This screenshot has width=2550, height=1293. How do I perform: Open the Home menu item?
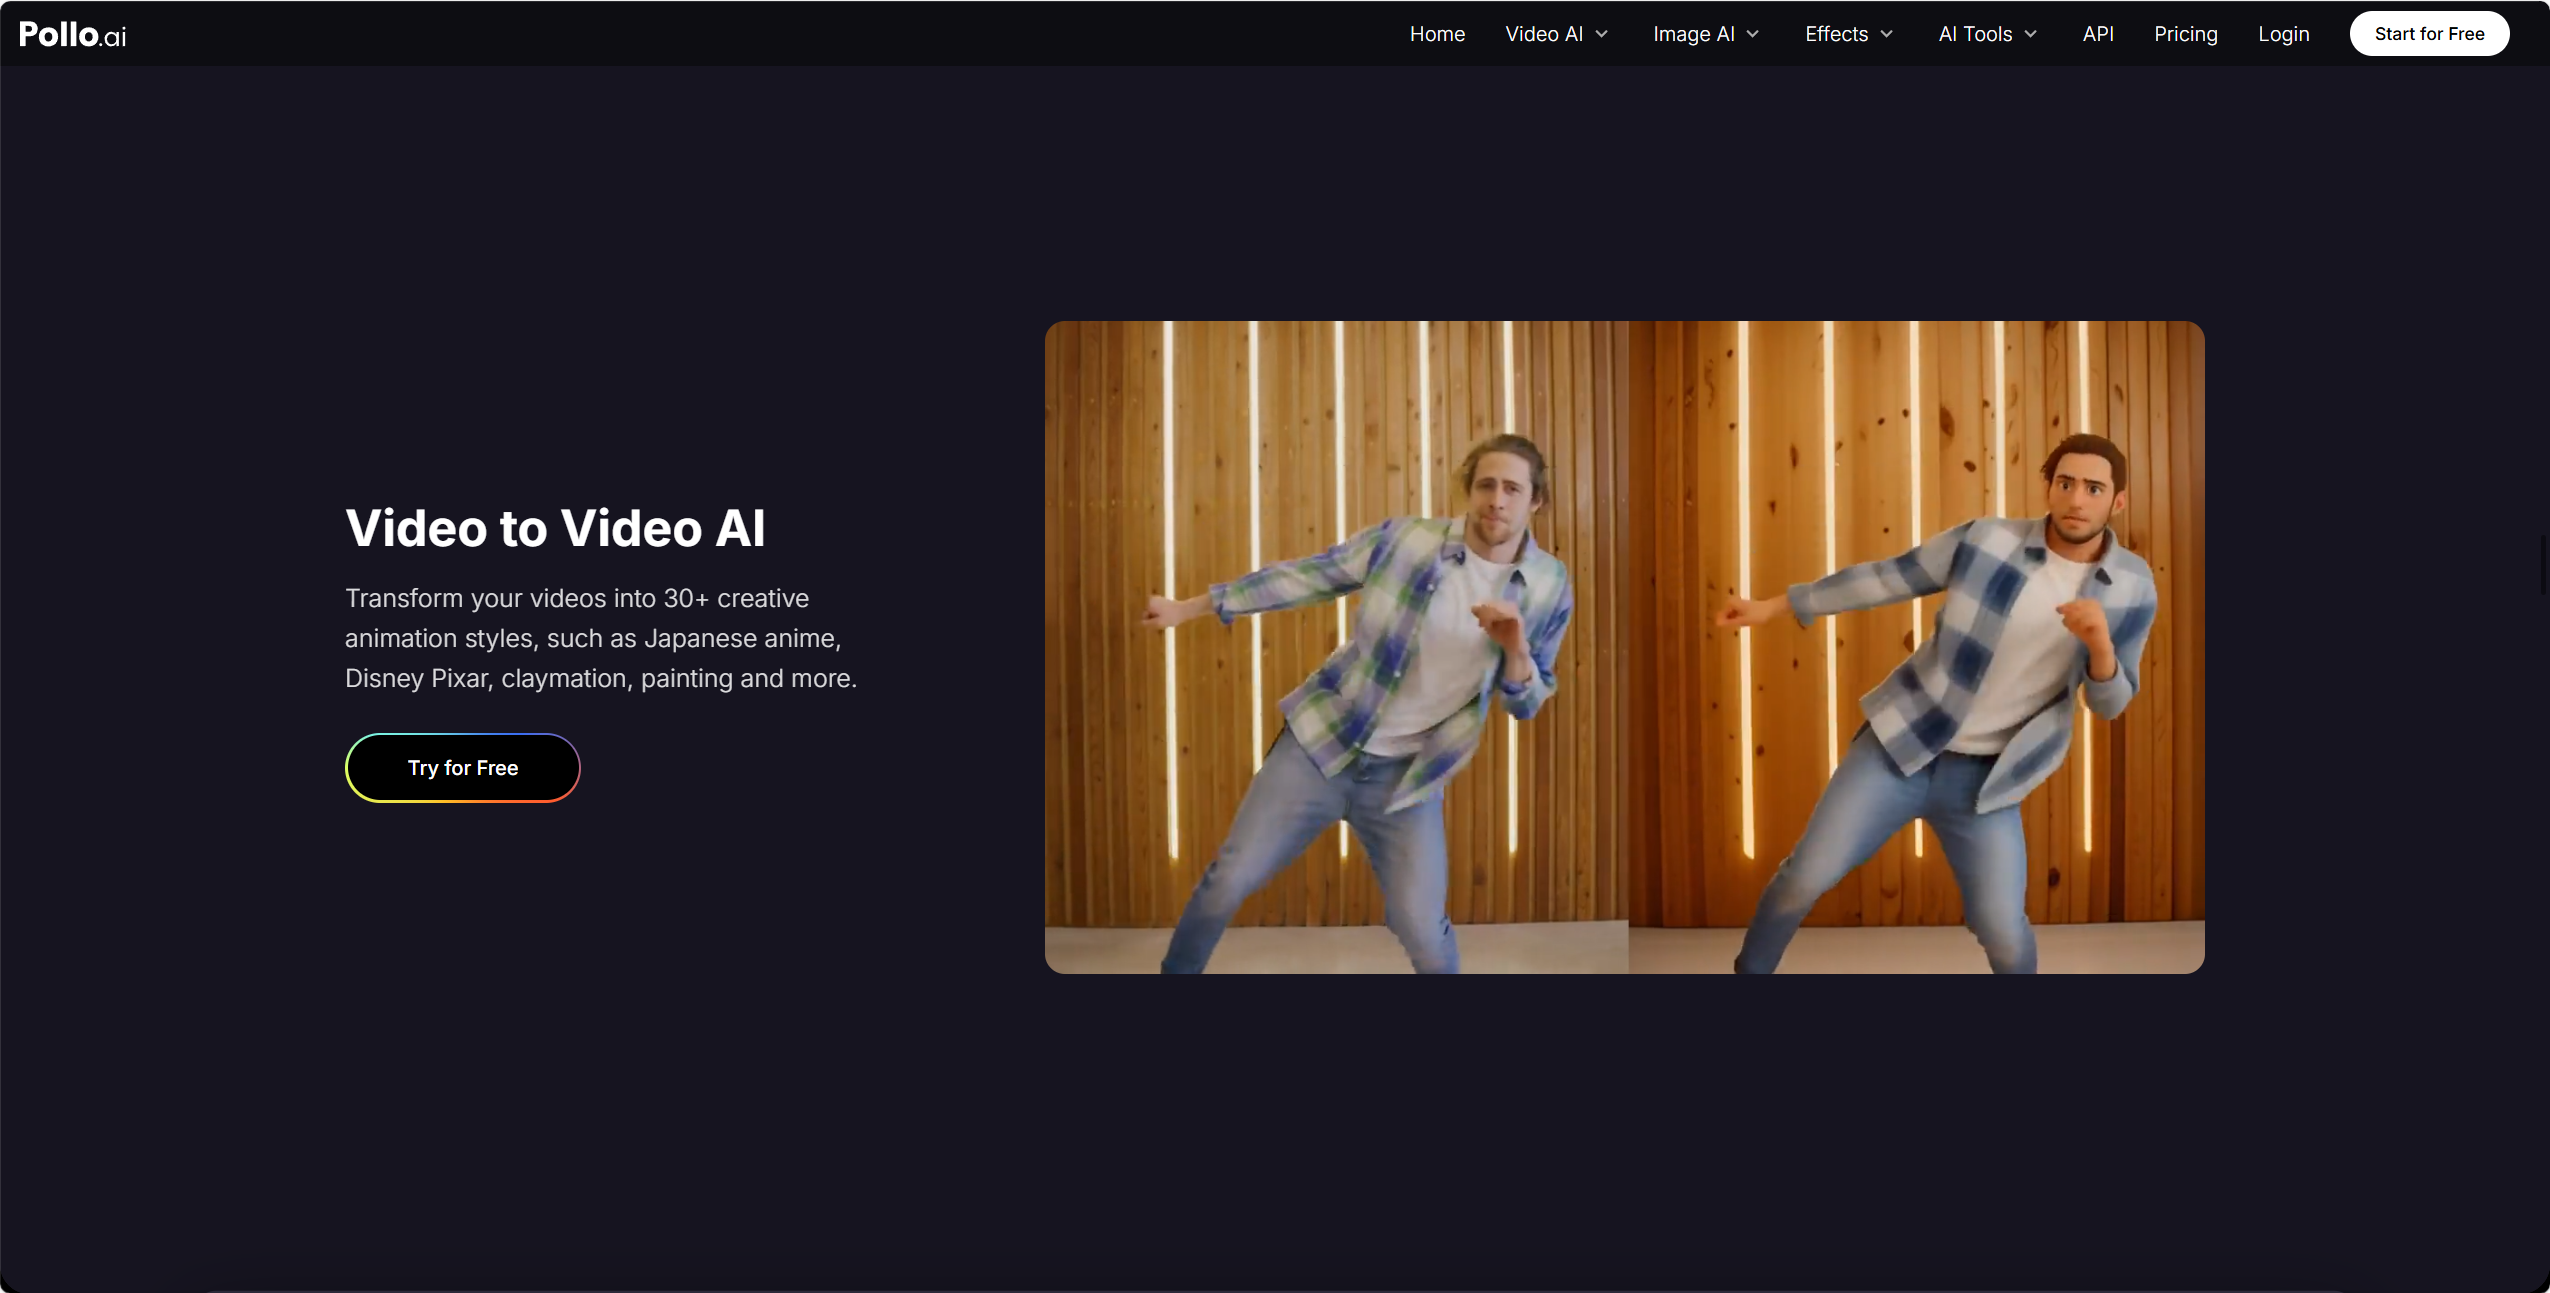pyautogui.click(x=1437, y=34)
